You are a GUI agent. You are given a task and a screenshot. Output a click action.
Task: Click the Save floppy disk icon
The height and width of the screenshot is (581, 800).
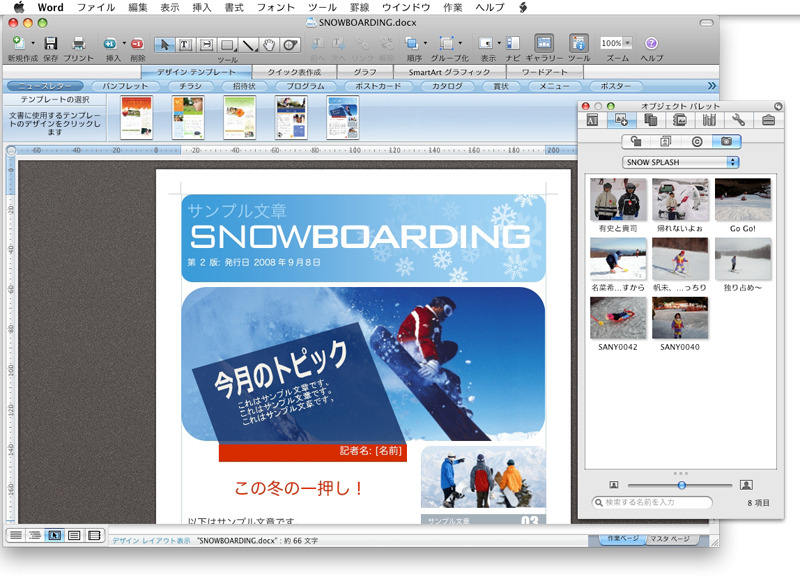(51, 43)
